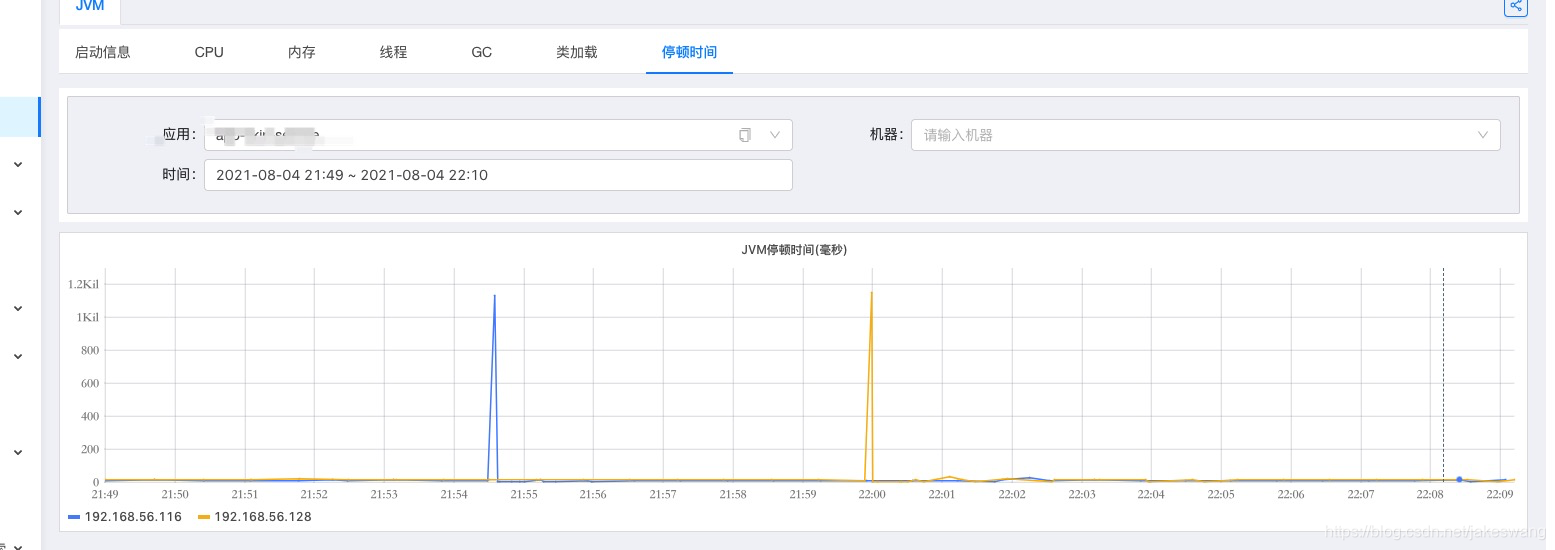Image resolution: width=1555 pixels, height=550 pixels.
Task: Click the 应用 field label
Action: (179, 135)
